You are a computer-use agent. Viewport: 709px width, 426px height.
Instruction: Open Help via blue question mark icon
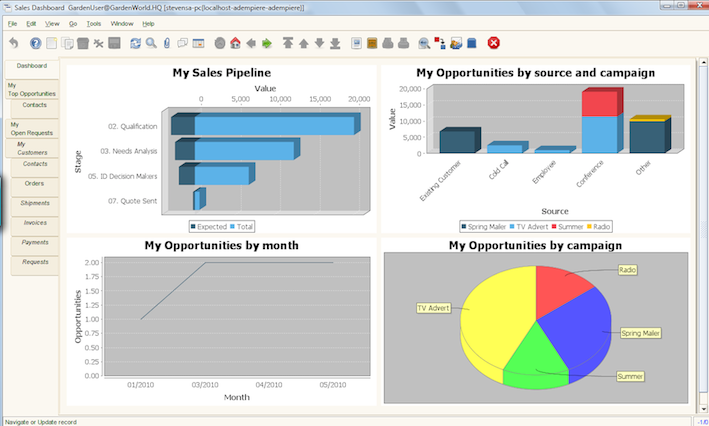point(36,43)
